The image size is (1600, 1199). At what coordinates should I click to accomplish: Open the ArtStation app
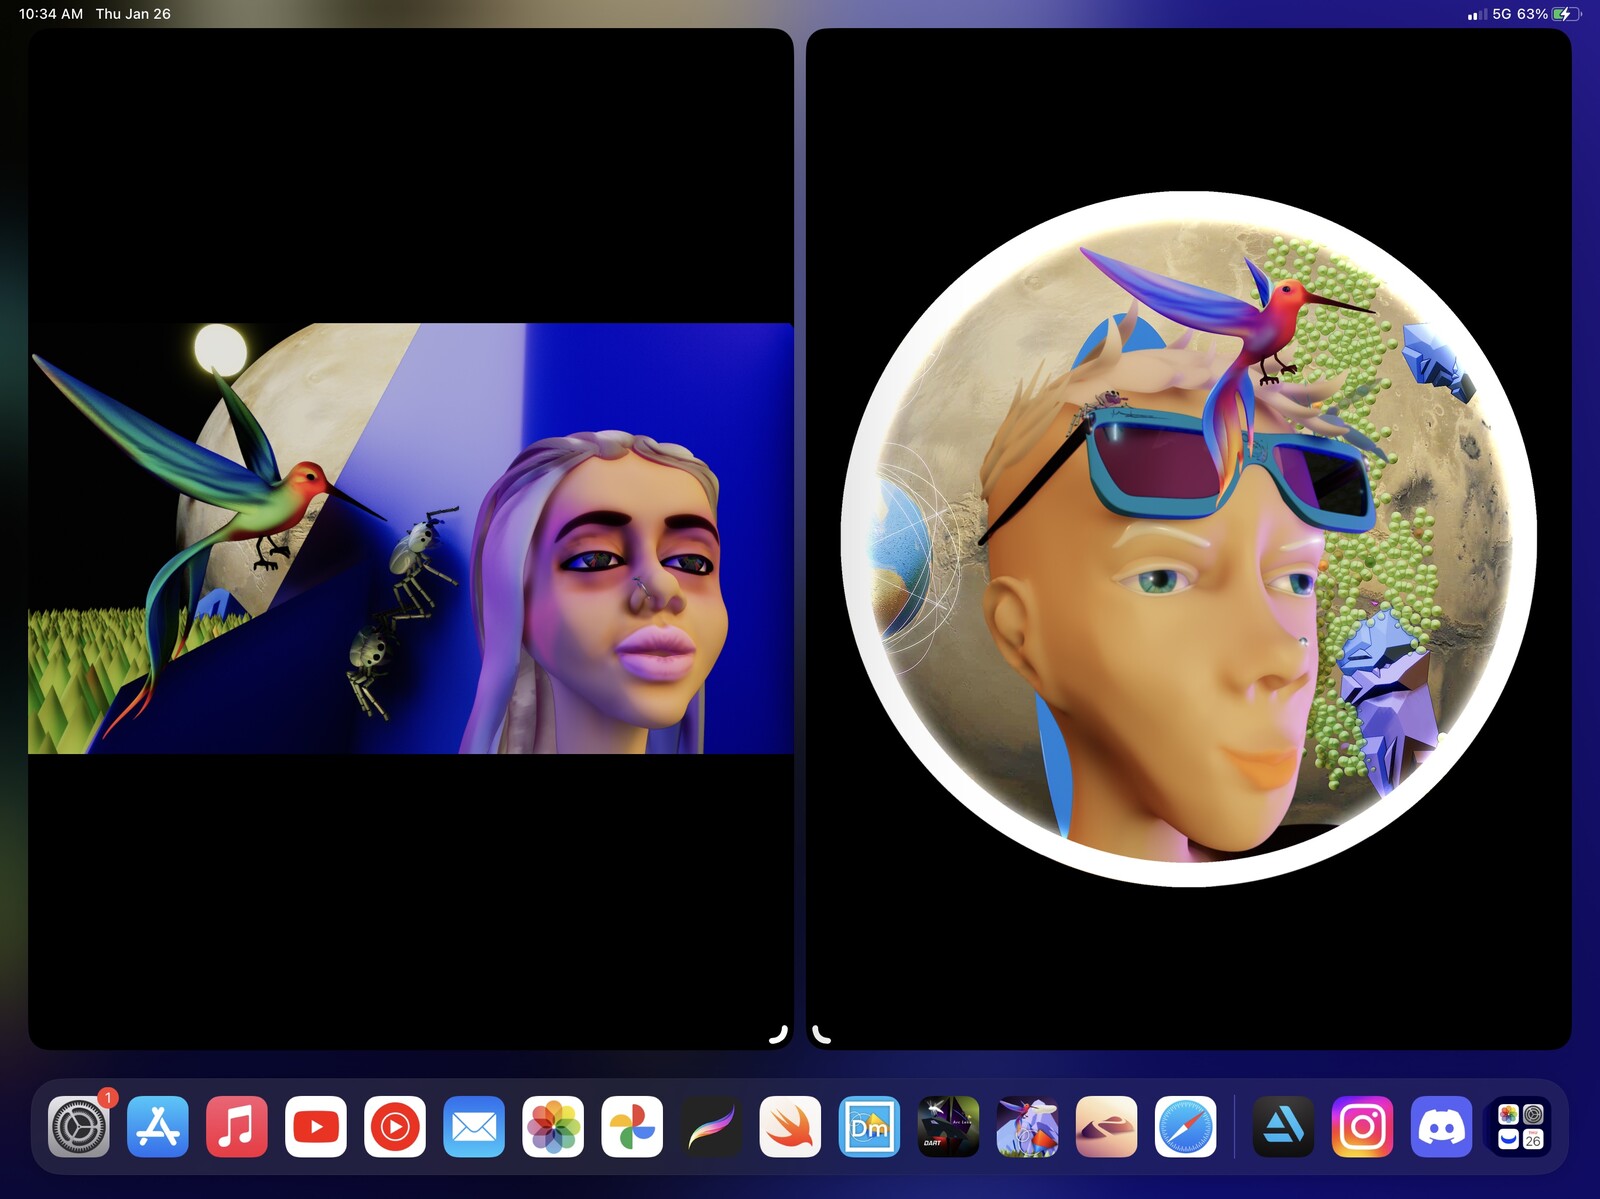pyautogui.click(x=1283, y=1127)
